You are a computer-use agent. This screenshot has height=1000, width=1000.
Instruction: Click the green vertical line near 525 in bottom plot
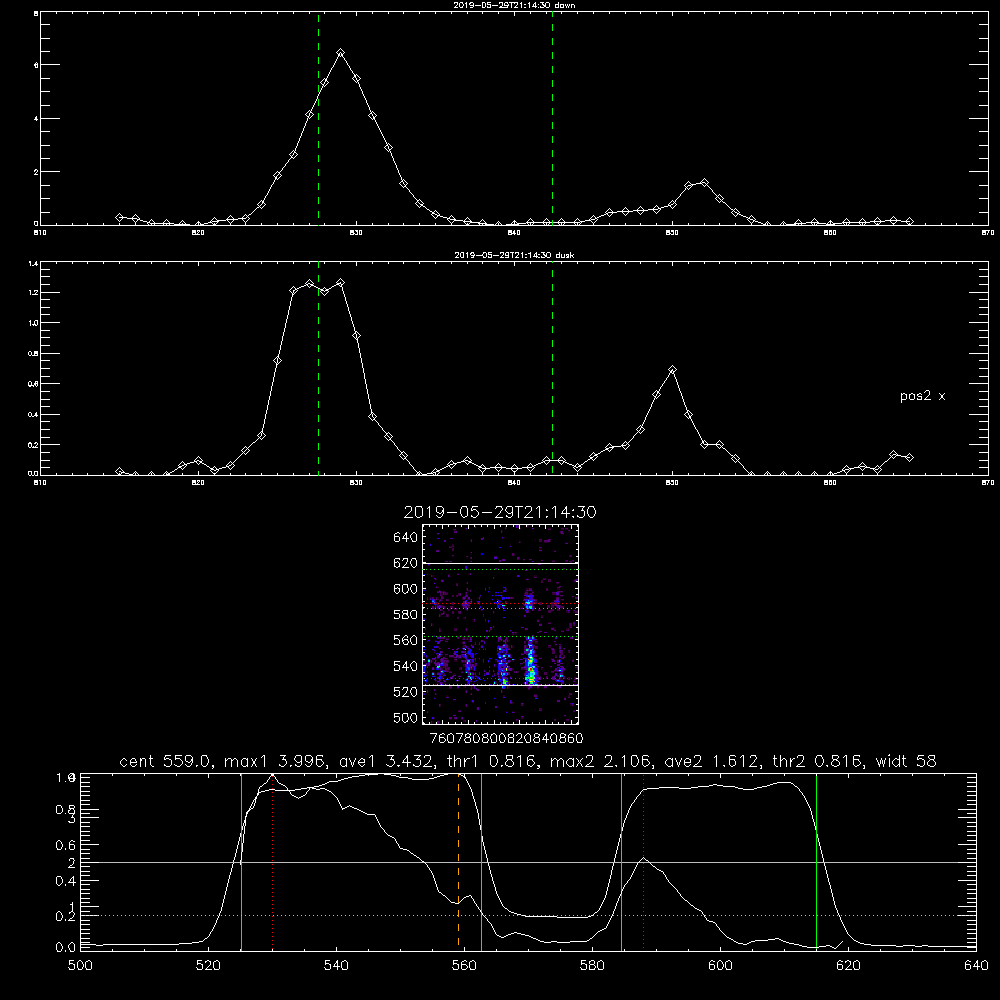pyautogui.click(x=241, y=861)
